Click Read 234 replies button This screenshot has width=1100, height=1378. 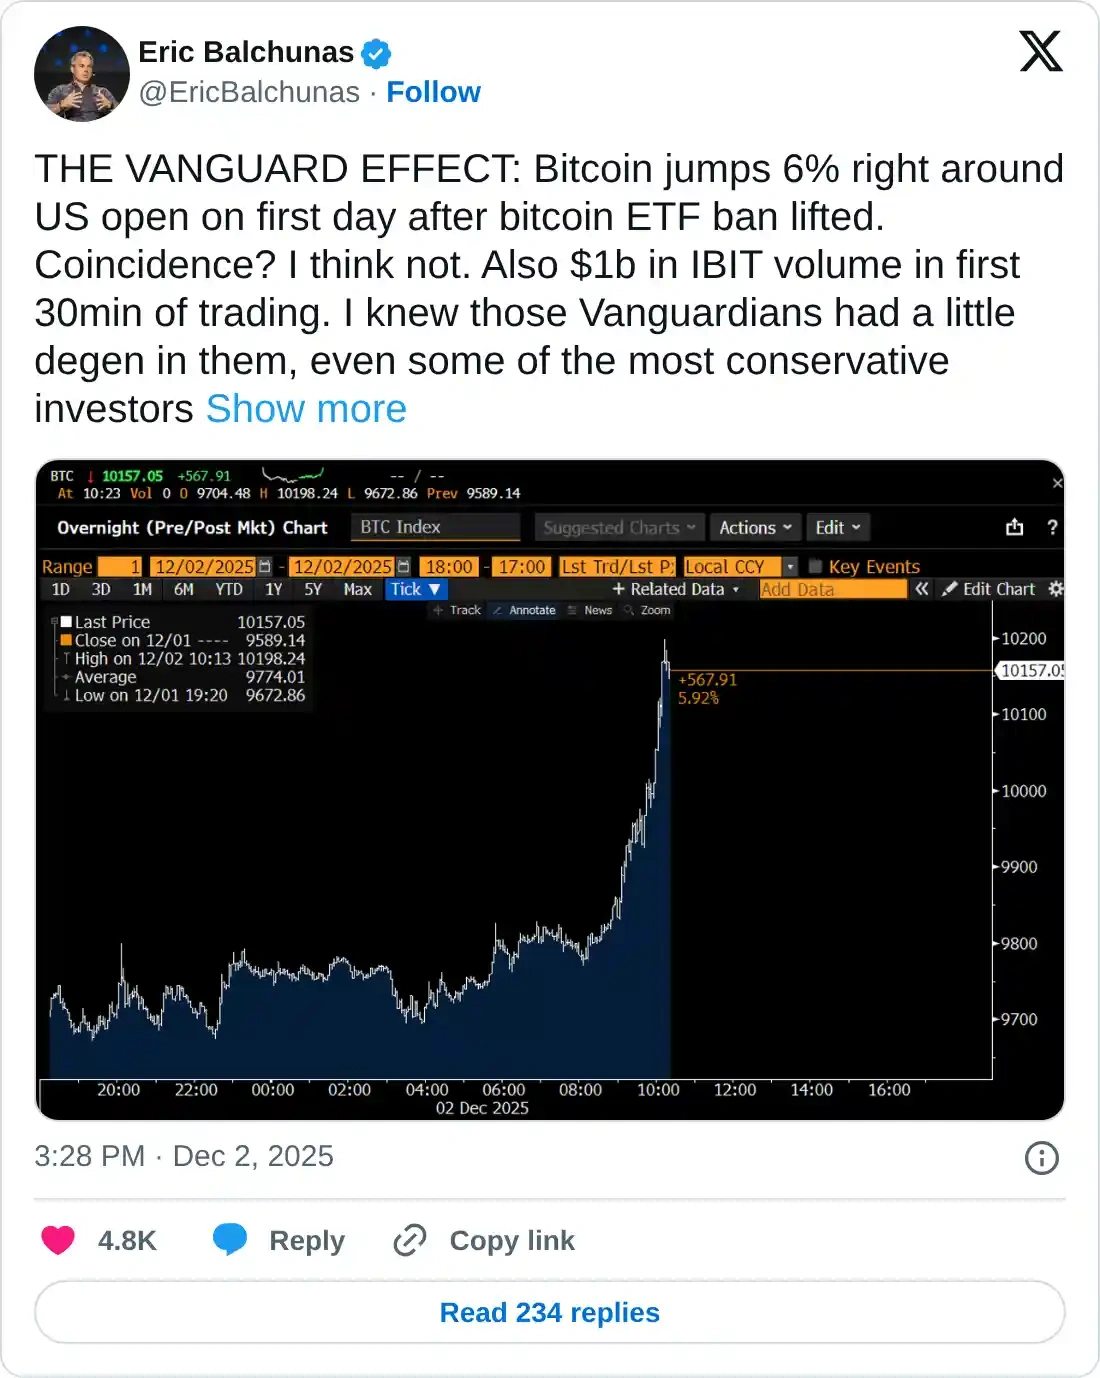tap(550, 1312)
